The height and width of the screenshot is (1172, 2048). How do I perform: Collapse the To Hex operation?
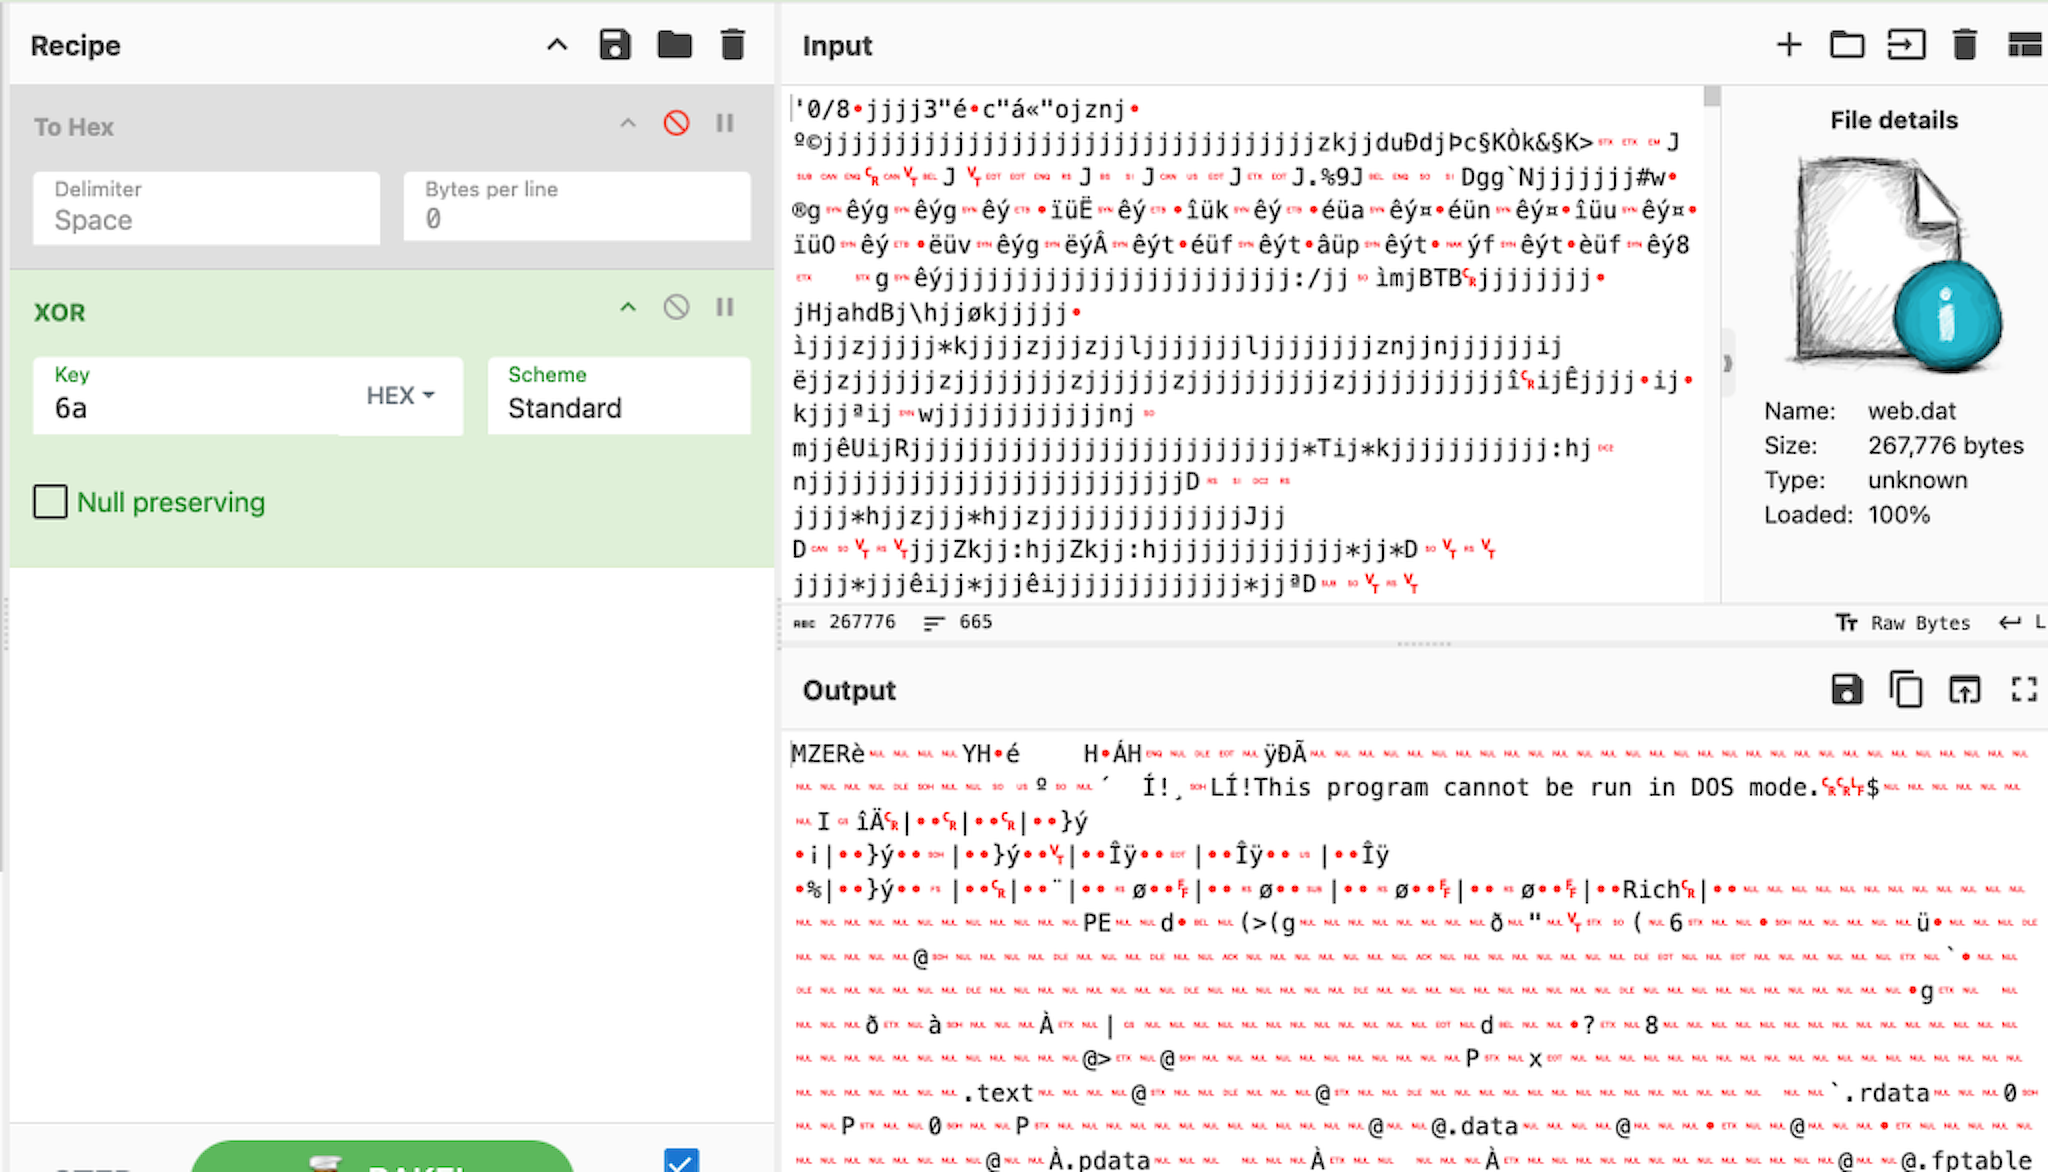coord(628,123)
